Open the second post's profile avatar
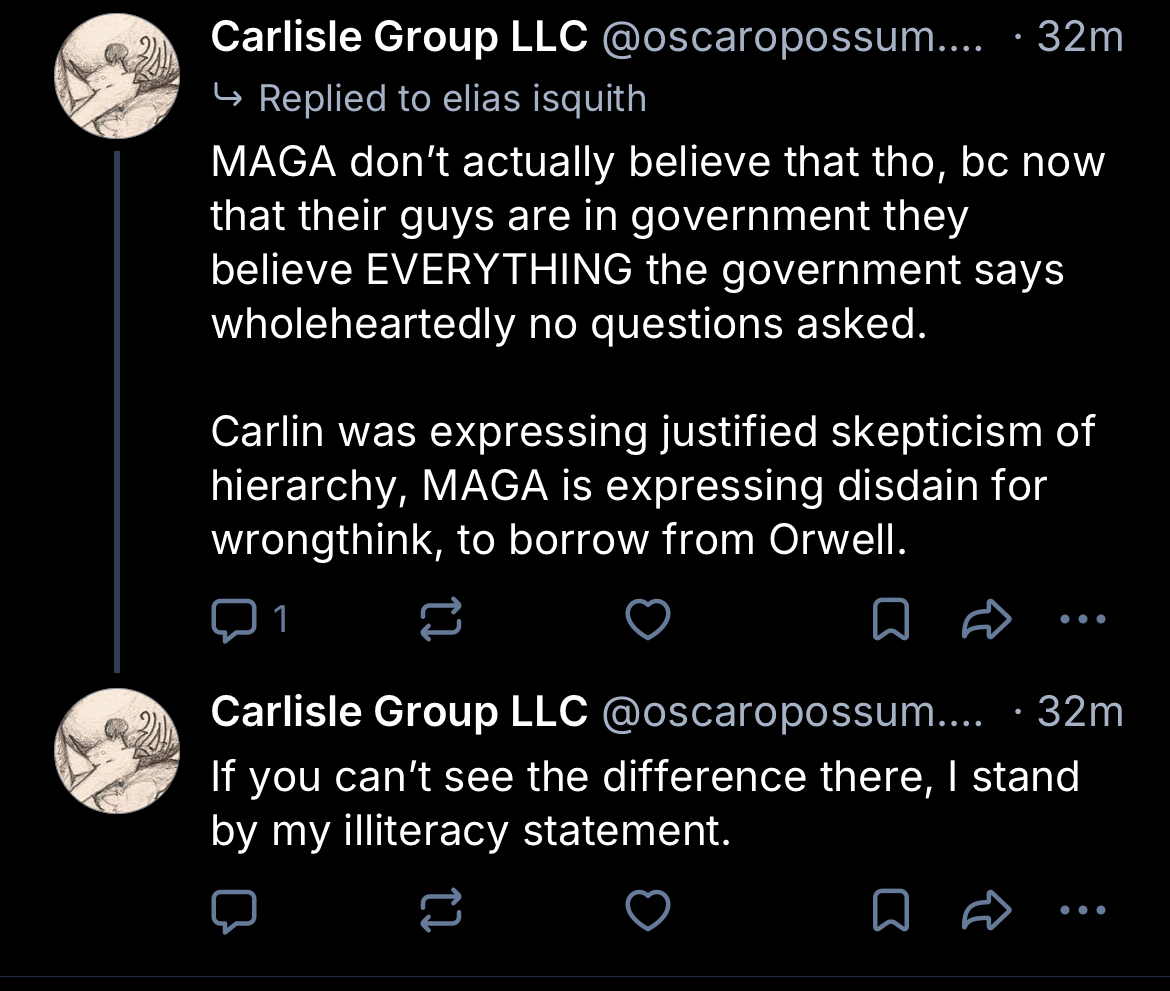Image resolution: width=1170 pixels, height=991 pixels. pos(117,751)
